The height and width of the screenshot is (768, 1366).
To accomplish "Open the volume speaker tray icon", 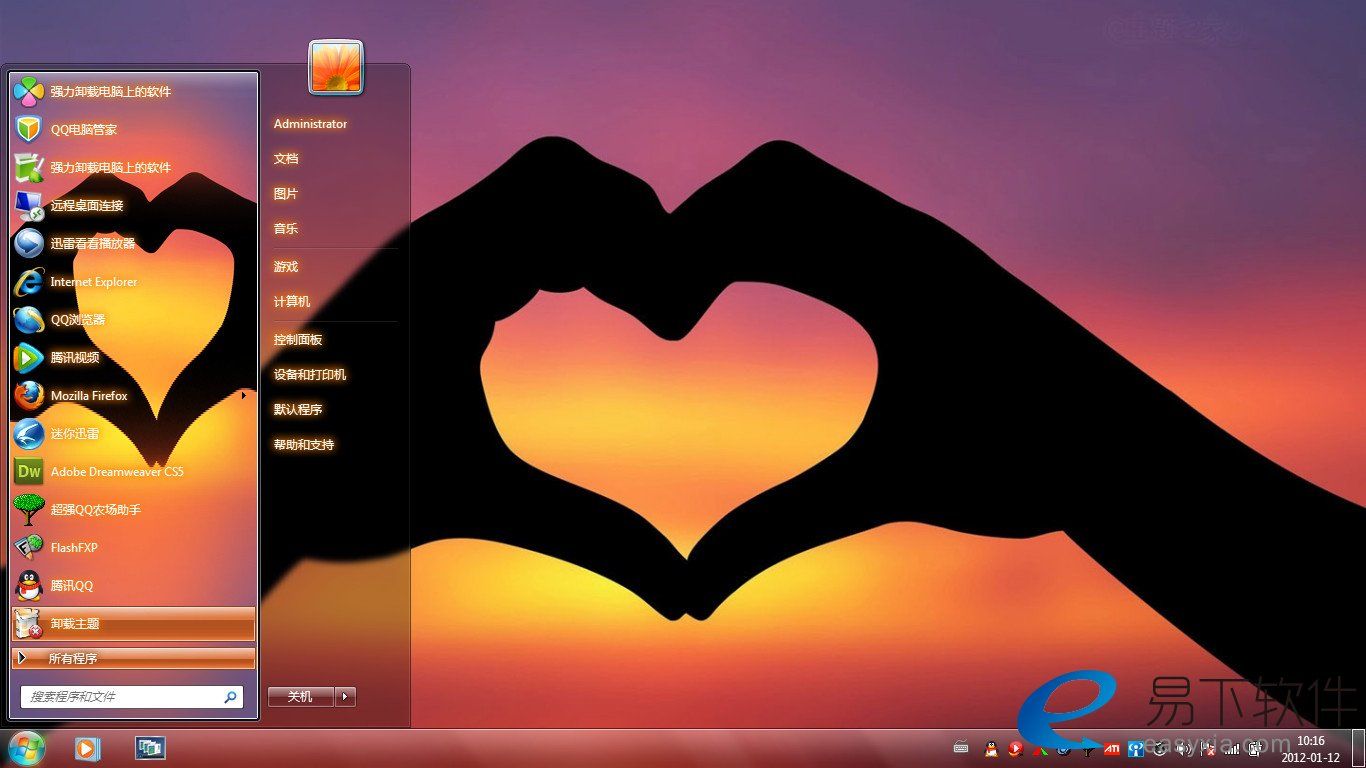I will click(x=1184, y=748).
